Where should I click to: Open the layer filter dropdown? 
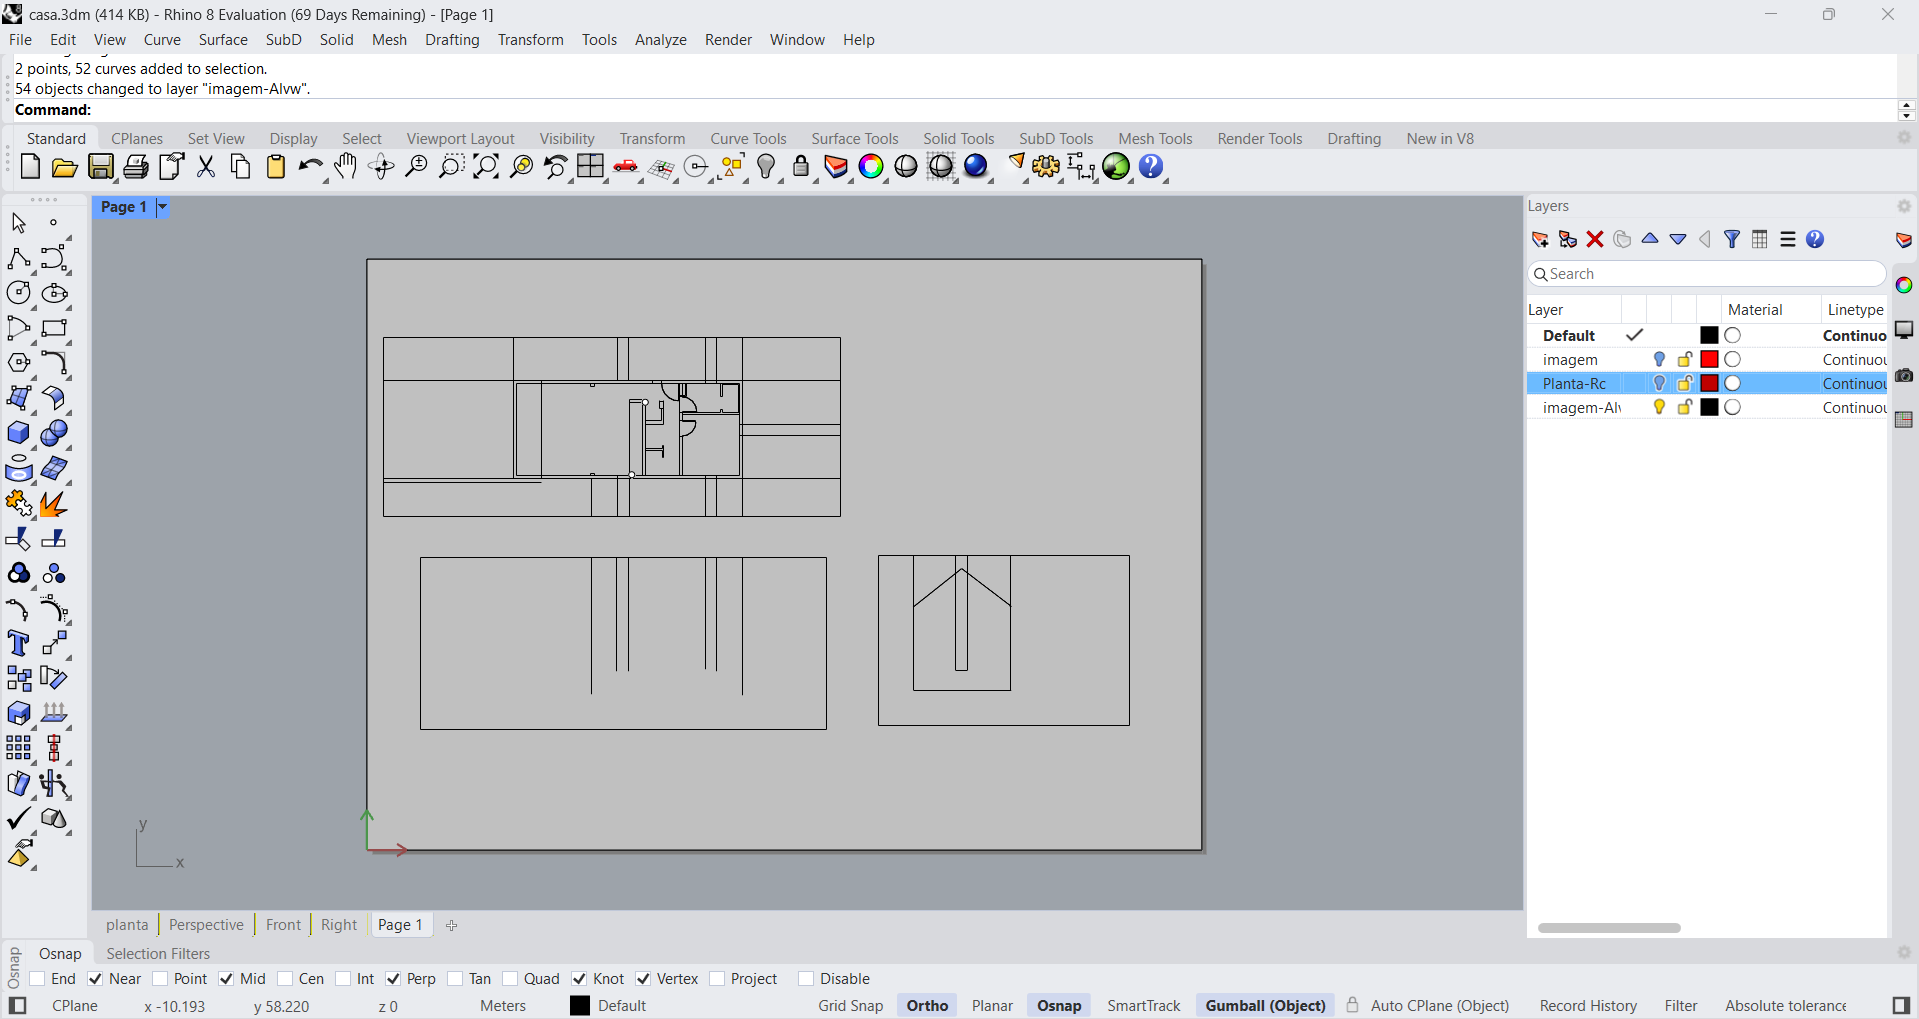(x=1732, y=240)
